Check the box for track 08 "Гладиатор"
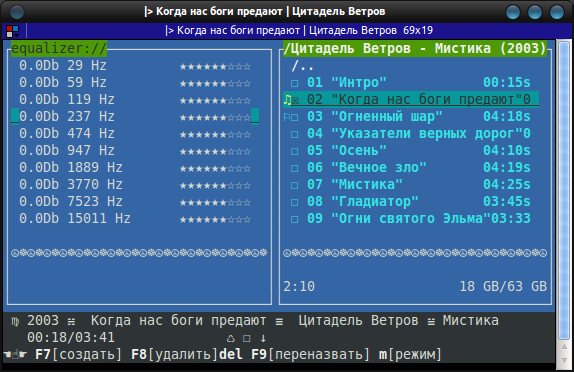This screenshot has width=574, height=372. 295,202
